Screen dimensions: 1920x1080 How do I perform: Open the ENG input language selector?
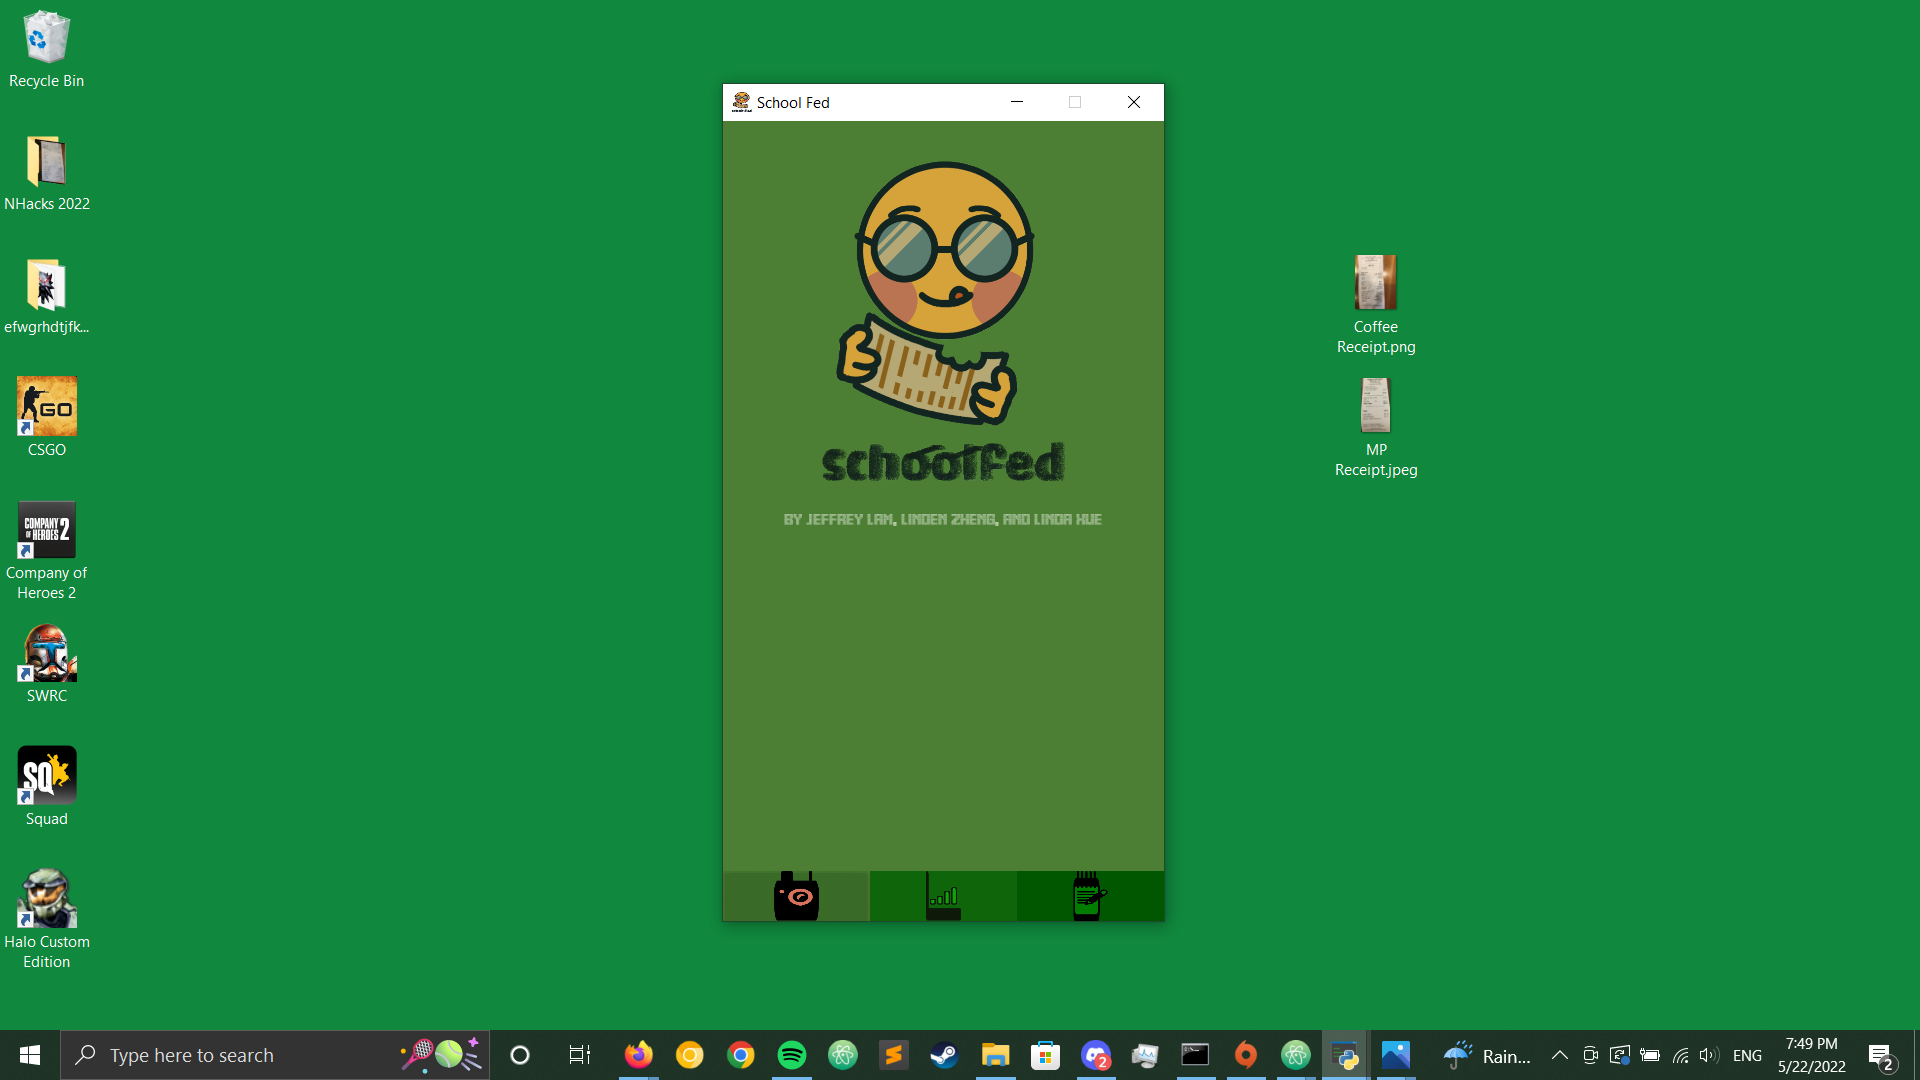(x=1747, y=1055)
